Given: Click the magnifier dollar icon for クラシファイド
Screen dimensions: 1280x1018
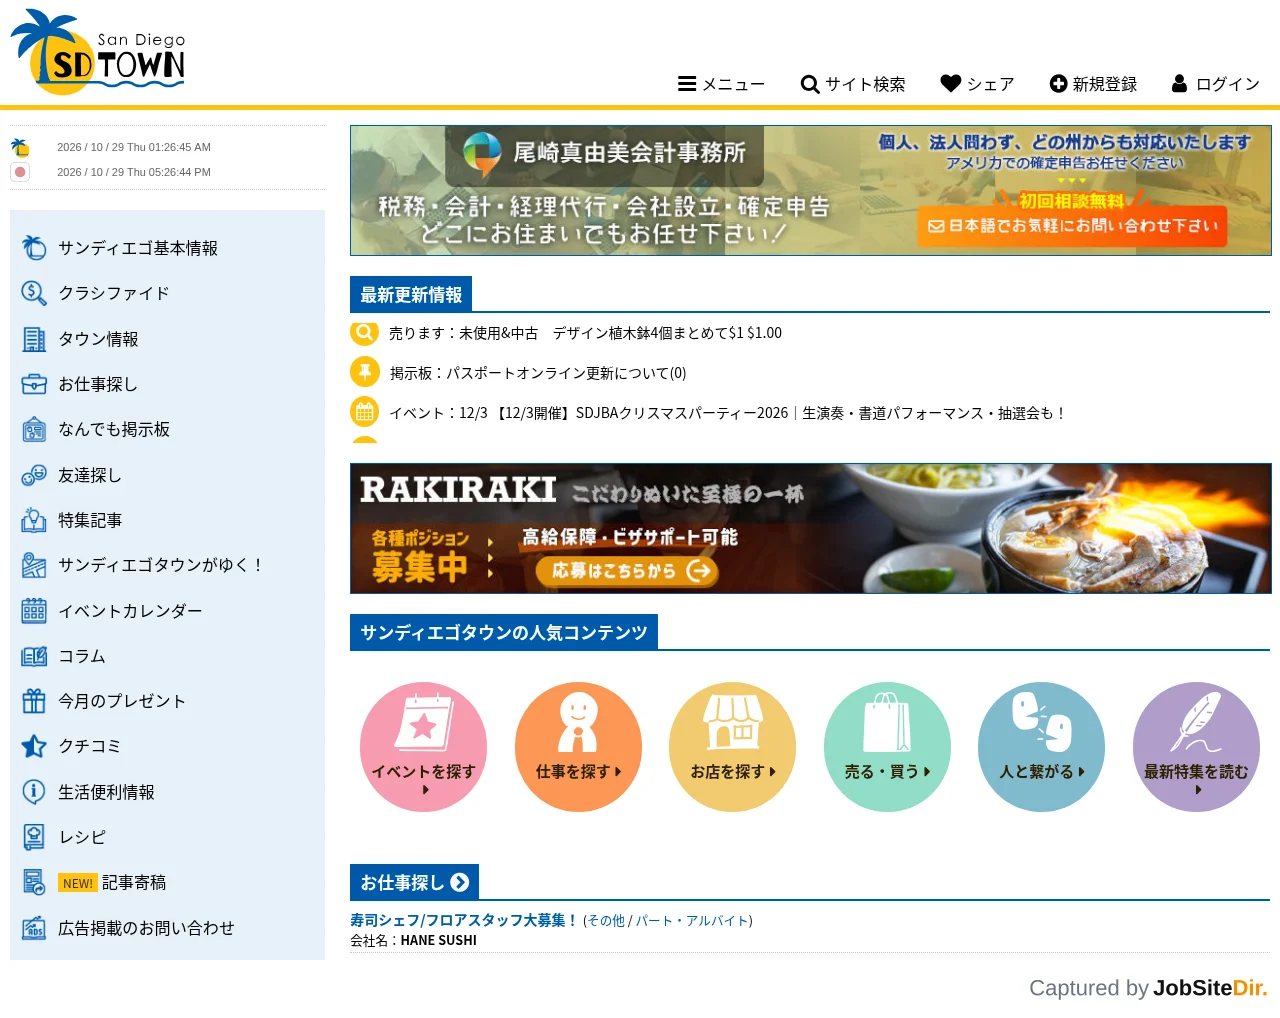Looking at the screenshot, I should (34, 293).
